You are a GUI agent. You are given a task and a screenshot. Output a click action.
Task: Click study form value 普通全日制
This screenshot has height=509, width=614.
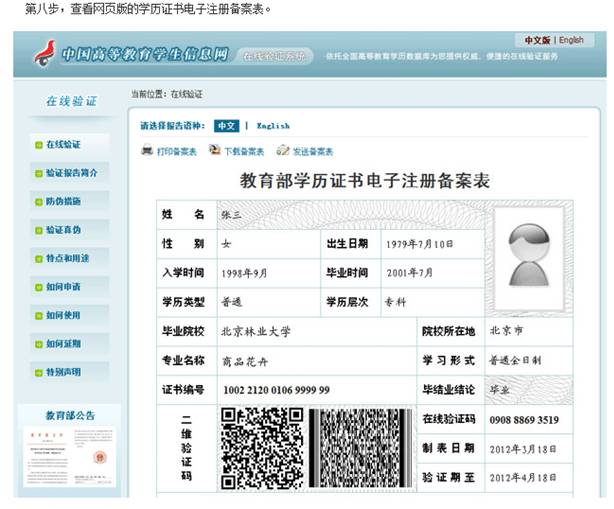(x=515, y=361)
